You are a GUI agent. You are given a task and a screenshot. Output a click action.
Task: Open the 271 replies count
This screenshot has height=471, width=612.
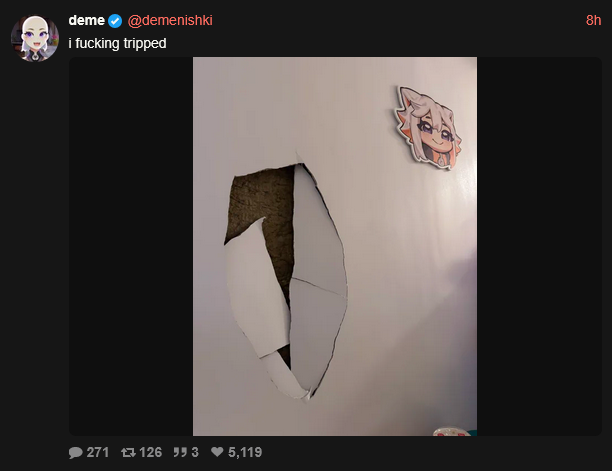click(x=98, y=452)
